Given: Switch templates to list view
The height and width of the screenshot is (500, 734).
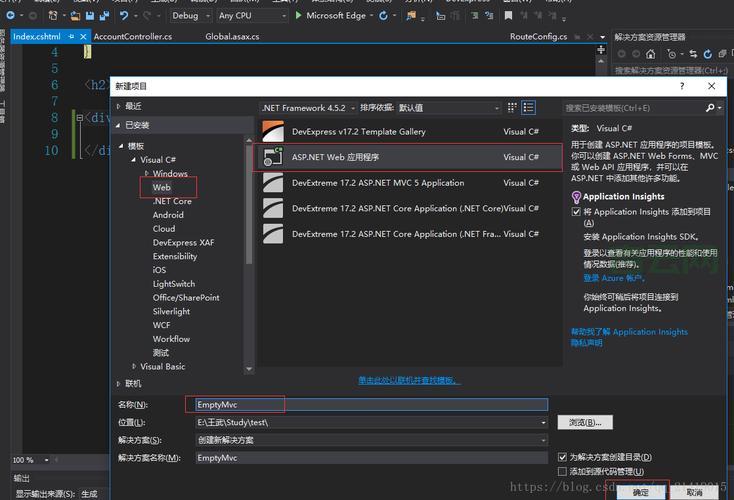Looking at the screenshot, I should (x=529, y=107).
